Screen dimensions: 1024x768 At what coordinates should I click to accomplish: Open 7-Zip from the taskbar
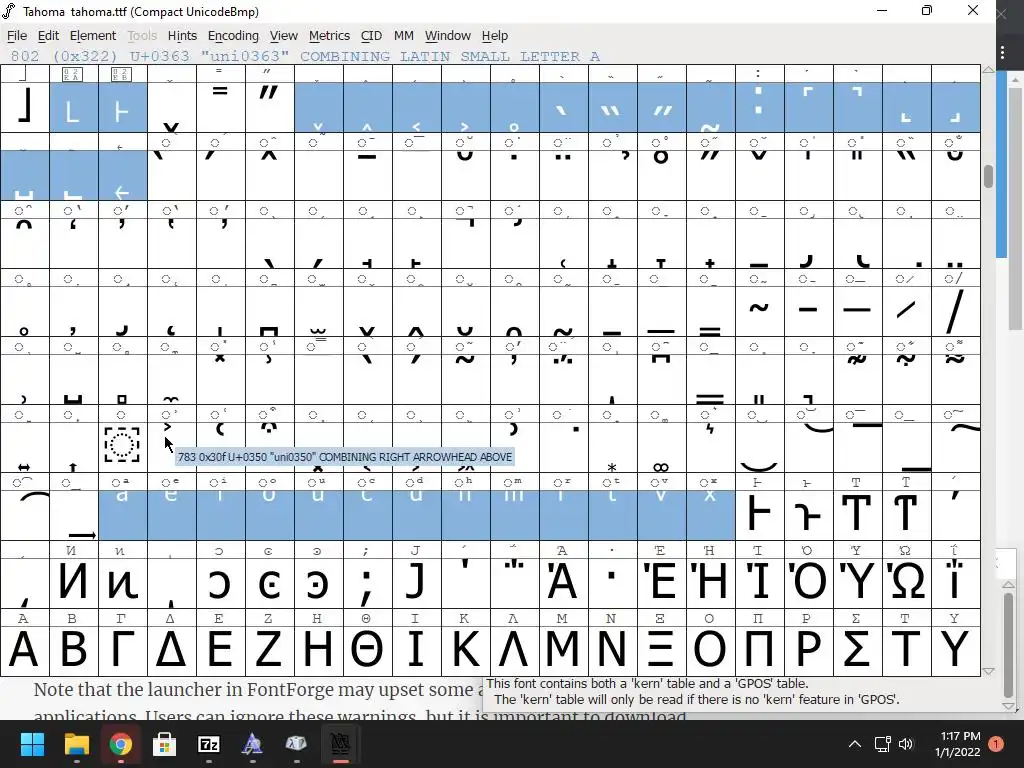(x=208, y=744)
